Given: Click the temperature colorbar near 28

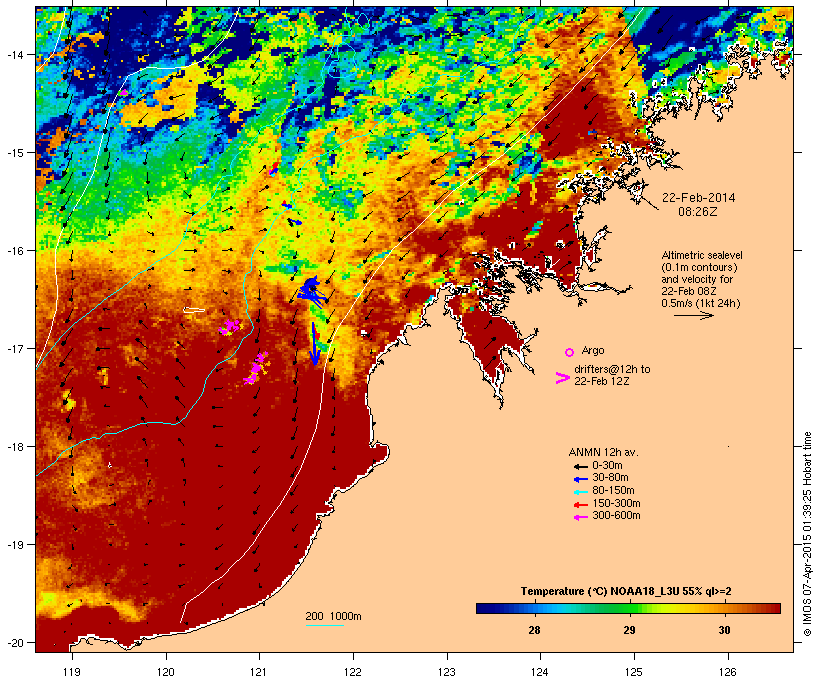Looking at the screenshot, I should tap(534, 608).
